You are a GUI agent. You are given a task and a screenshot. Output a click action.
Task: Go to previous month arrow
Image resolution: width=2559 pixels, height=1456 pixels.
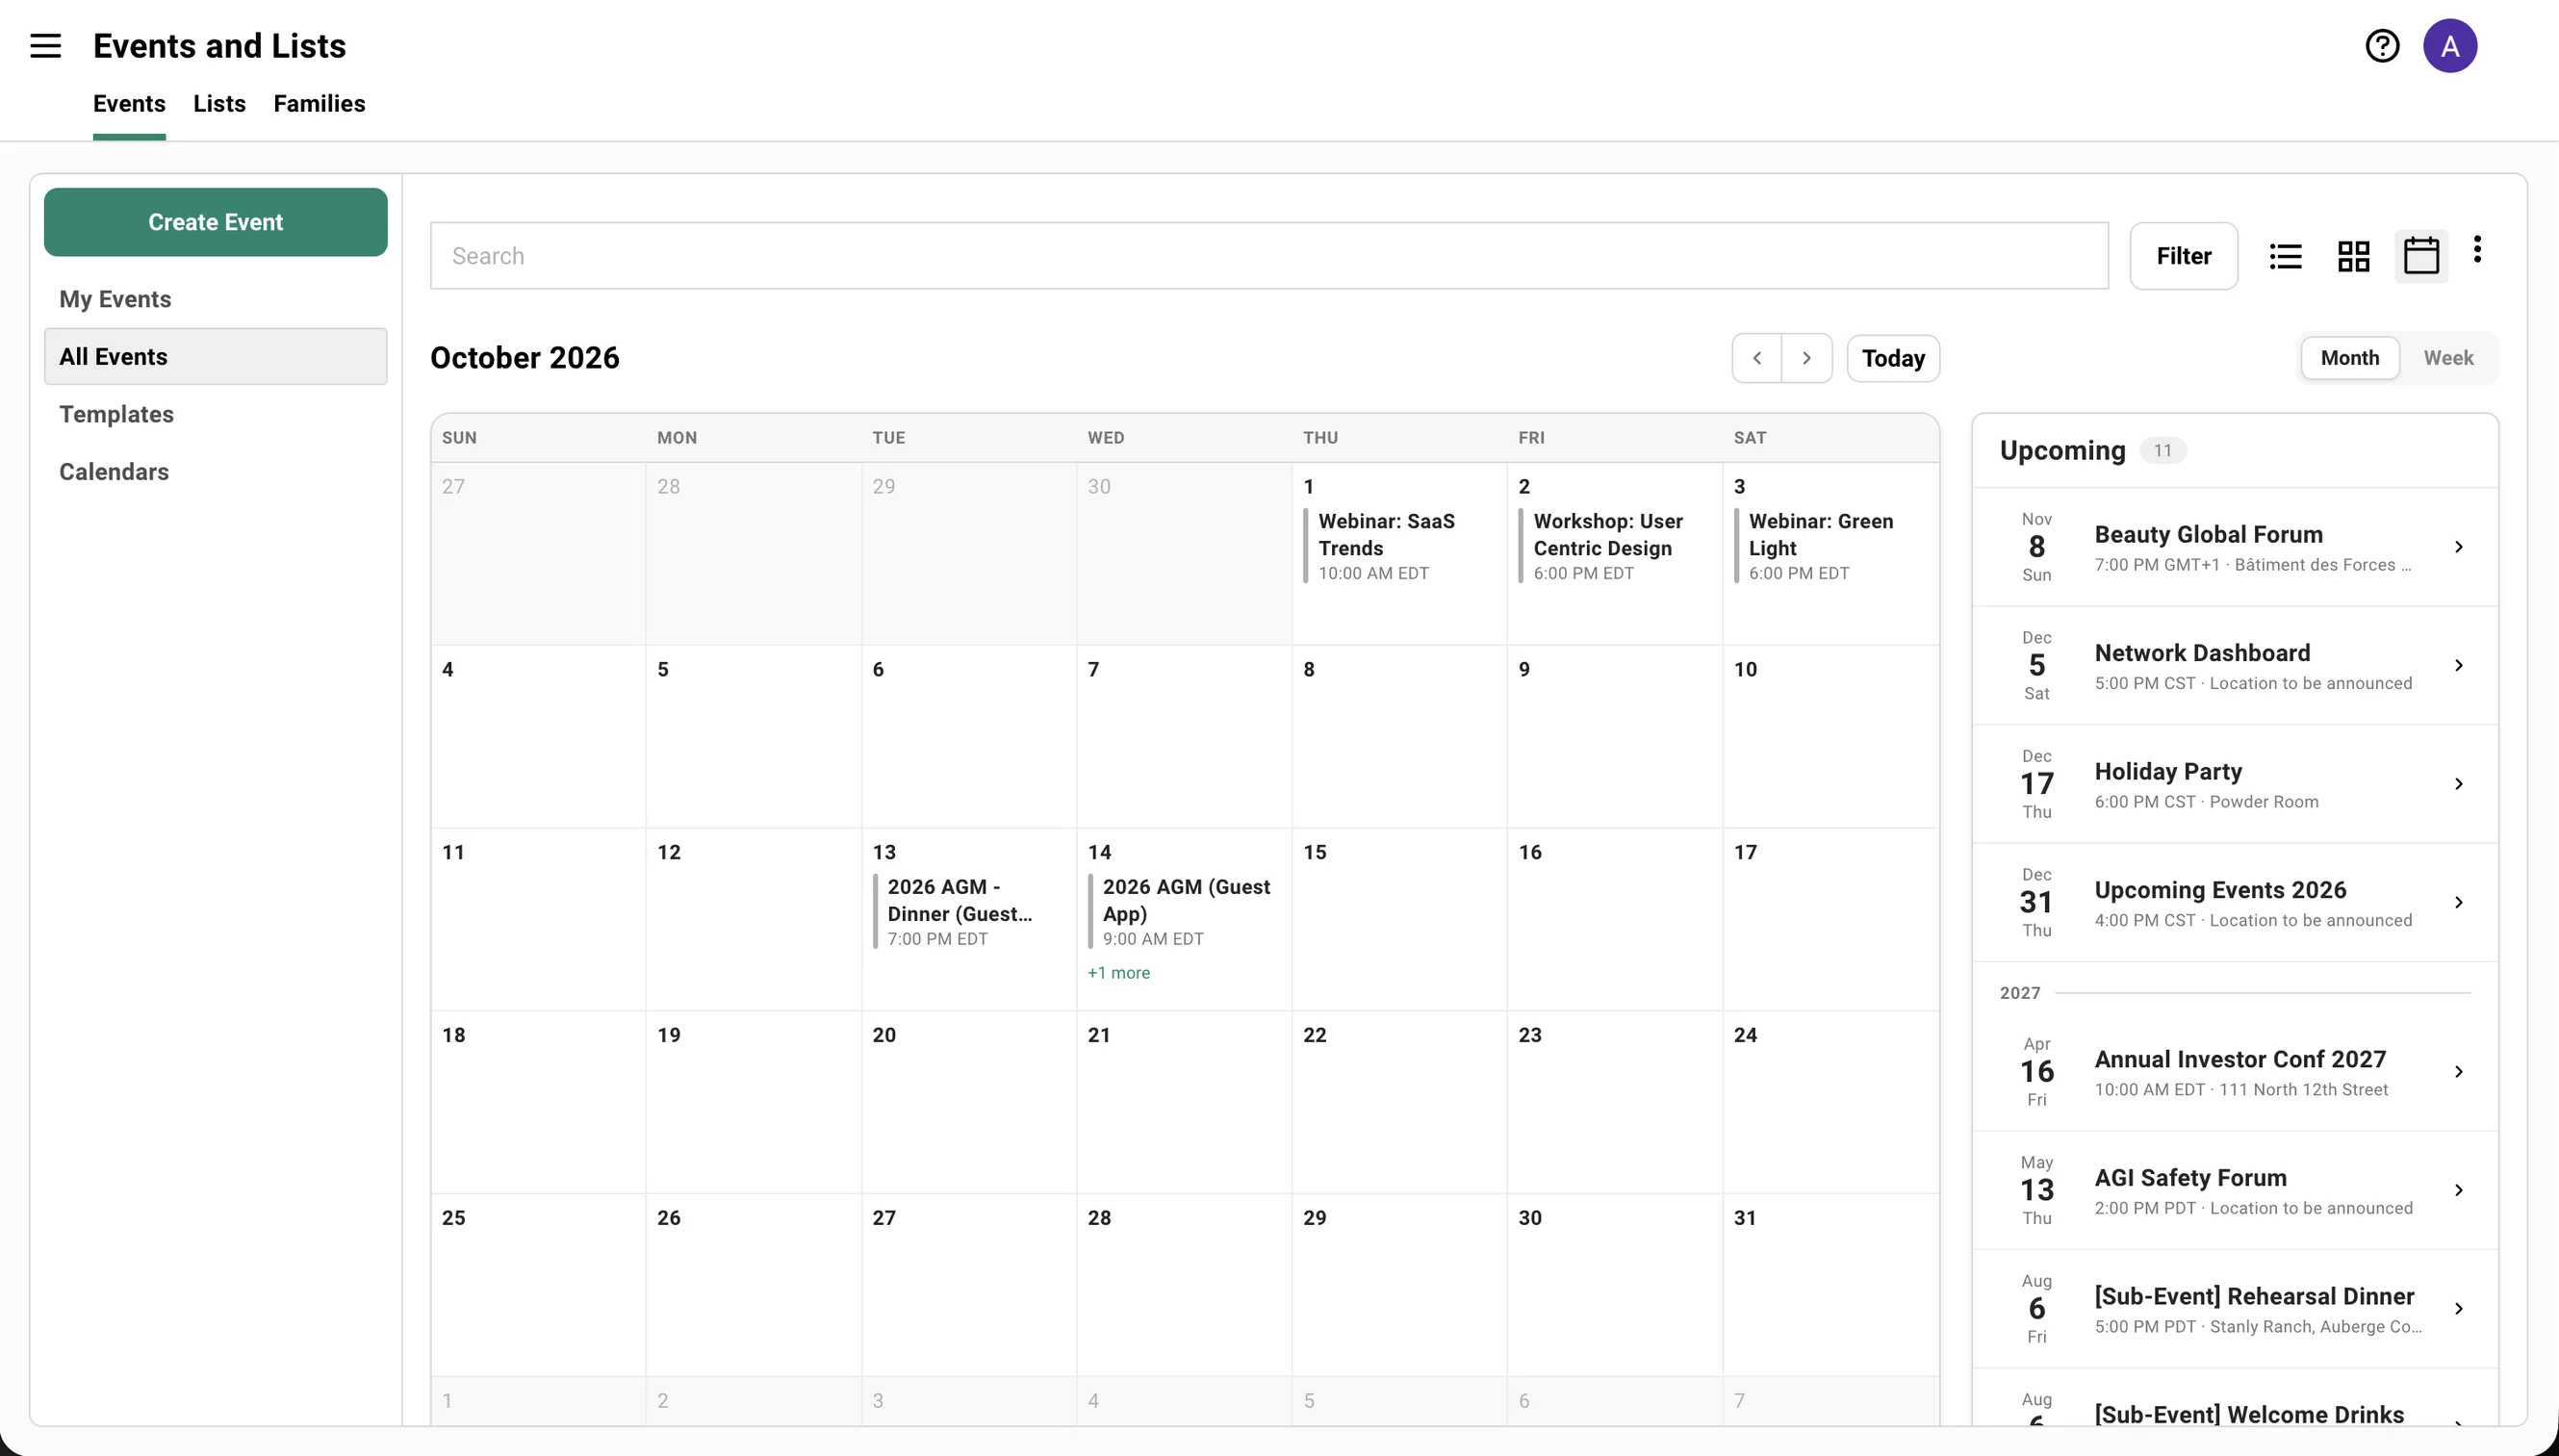point(1757,358)
